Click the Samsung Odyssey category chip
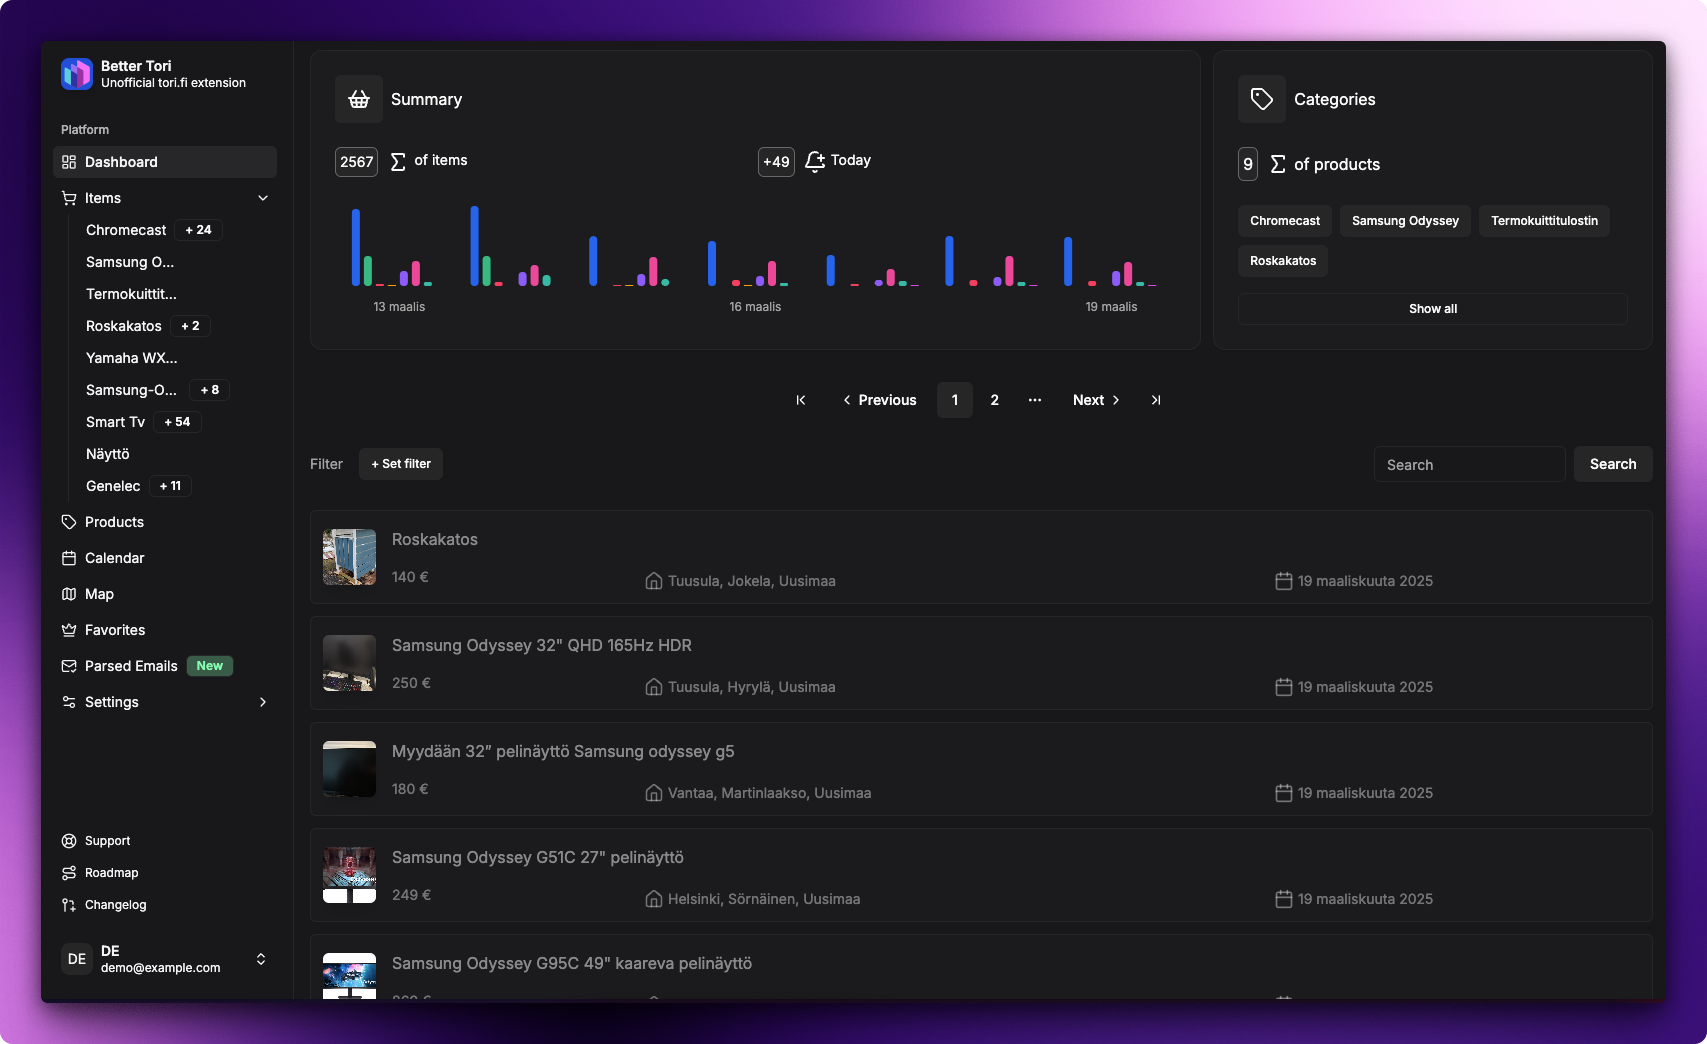1707x1044 pixels. coord(1405,221)
